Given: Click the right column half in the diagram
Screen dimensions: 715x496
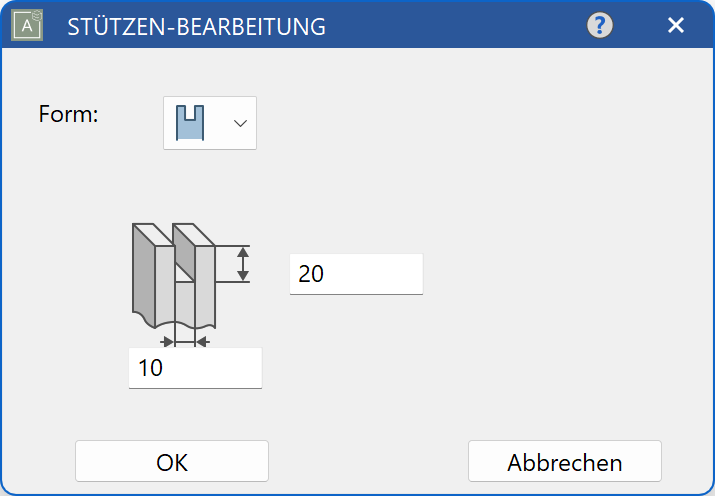Looking at the screenshot, I should (204, 285).
